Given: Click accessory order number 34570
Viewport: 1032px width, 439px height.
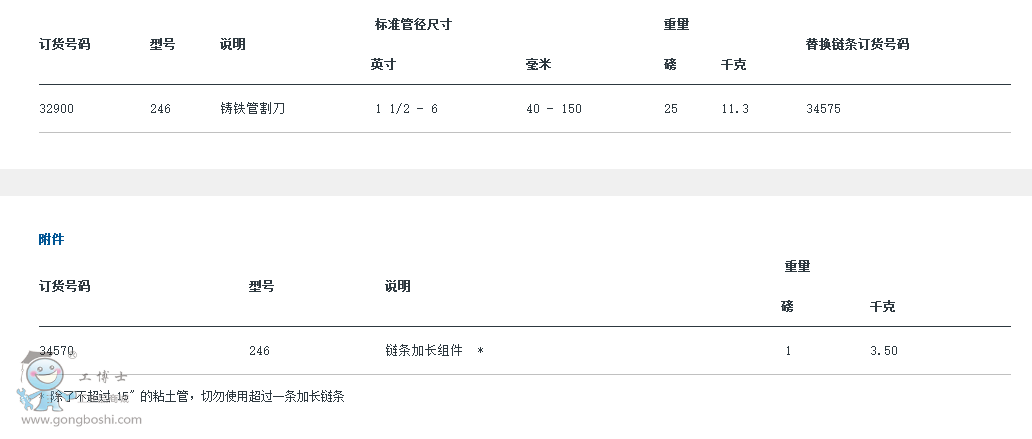Looking at the screenshot, I should (x=57, y=351).
